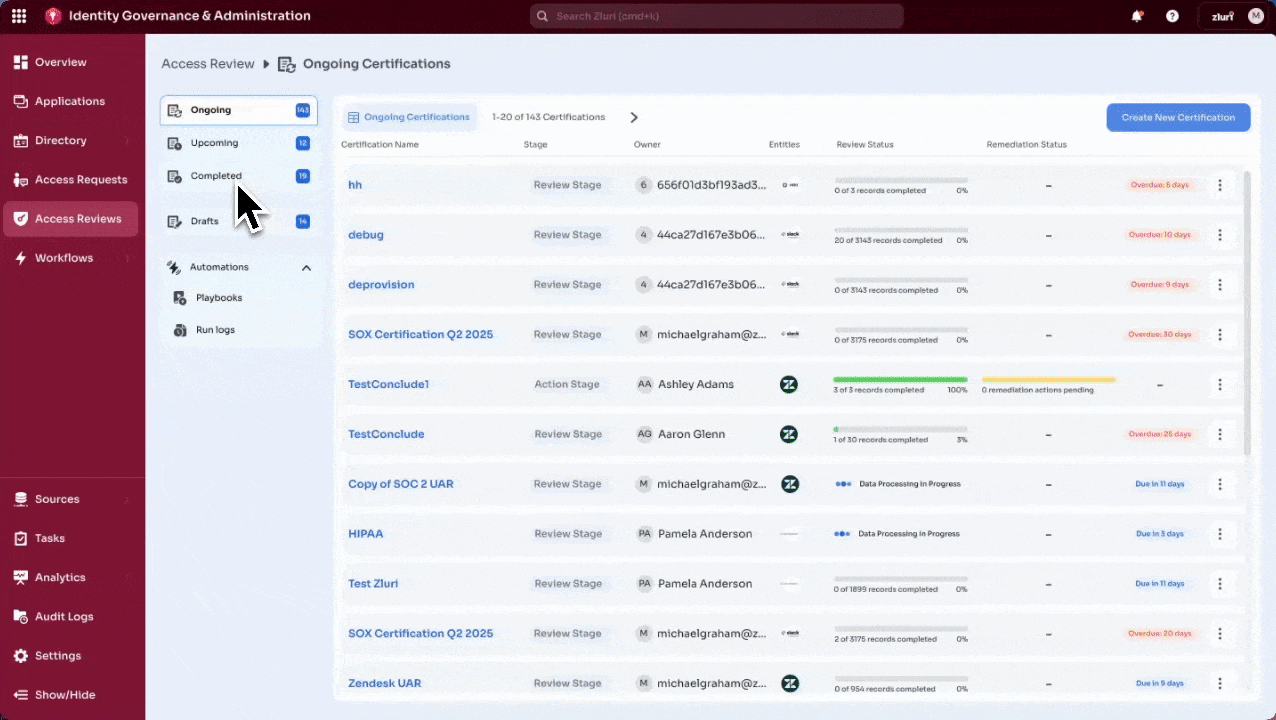Expand the Workflows submenu arrow
Viewport: 1276px width, 720px height.
coord(127,258)
